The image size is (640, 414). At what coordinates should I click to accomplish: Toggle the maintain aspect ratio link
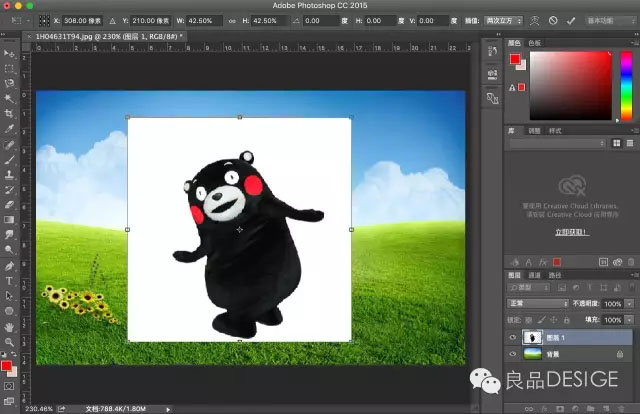point(232,21)
